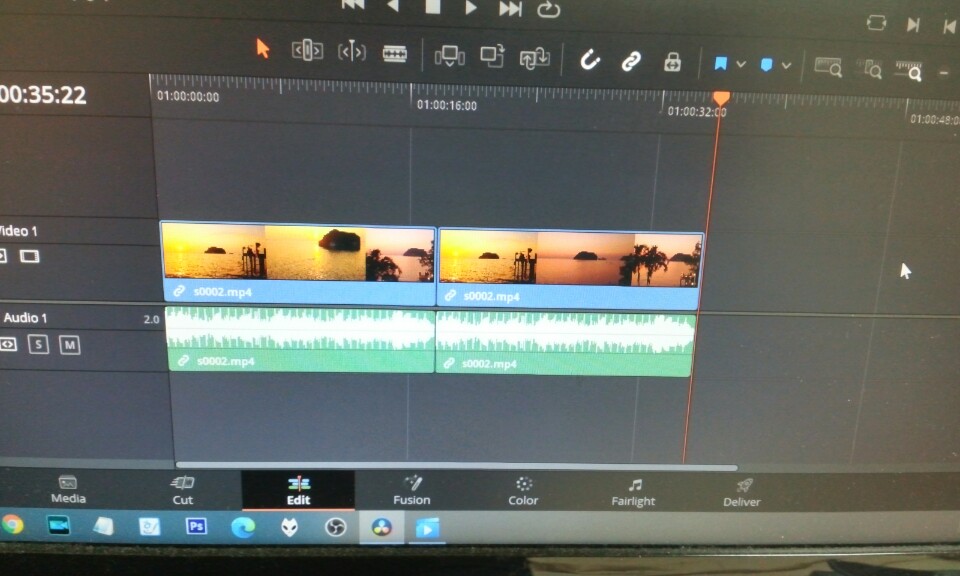Select second s0002.mp4 video clip

pyautogui.click(x=570, y=269)
